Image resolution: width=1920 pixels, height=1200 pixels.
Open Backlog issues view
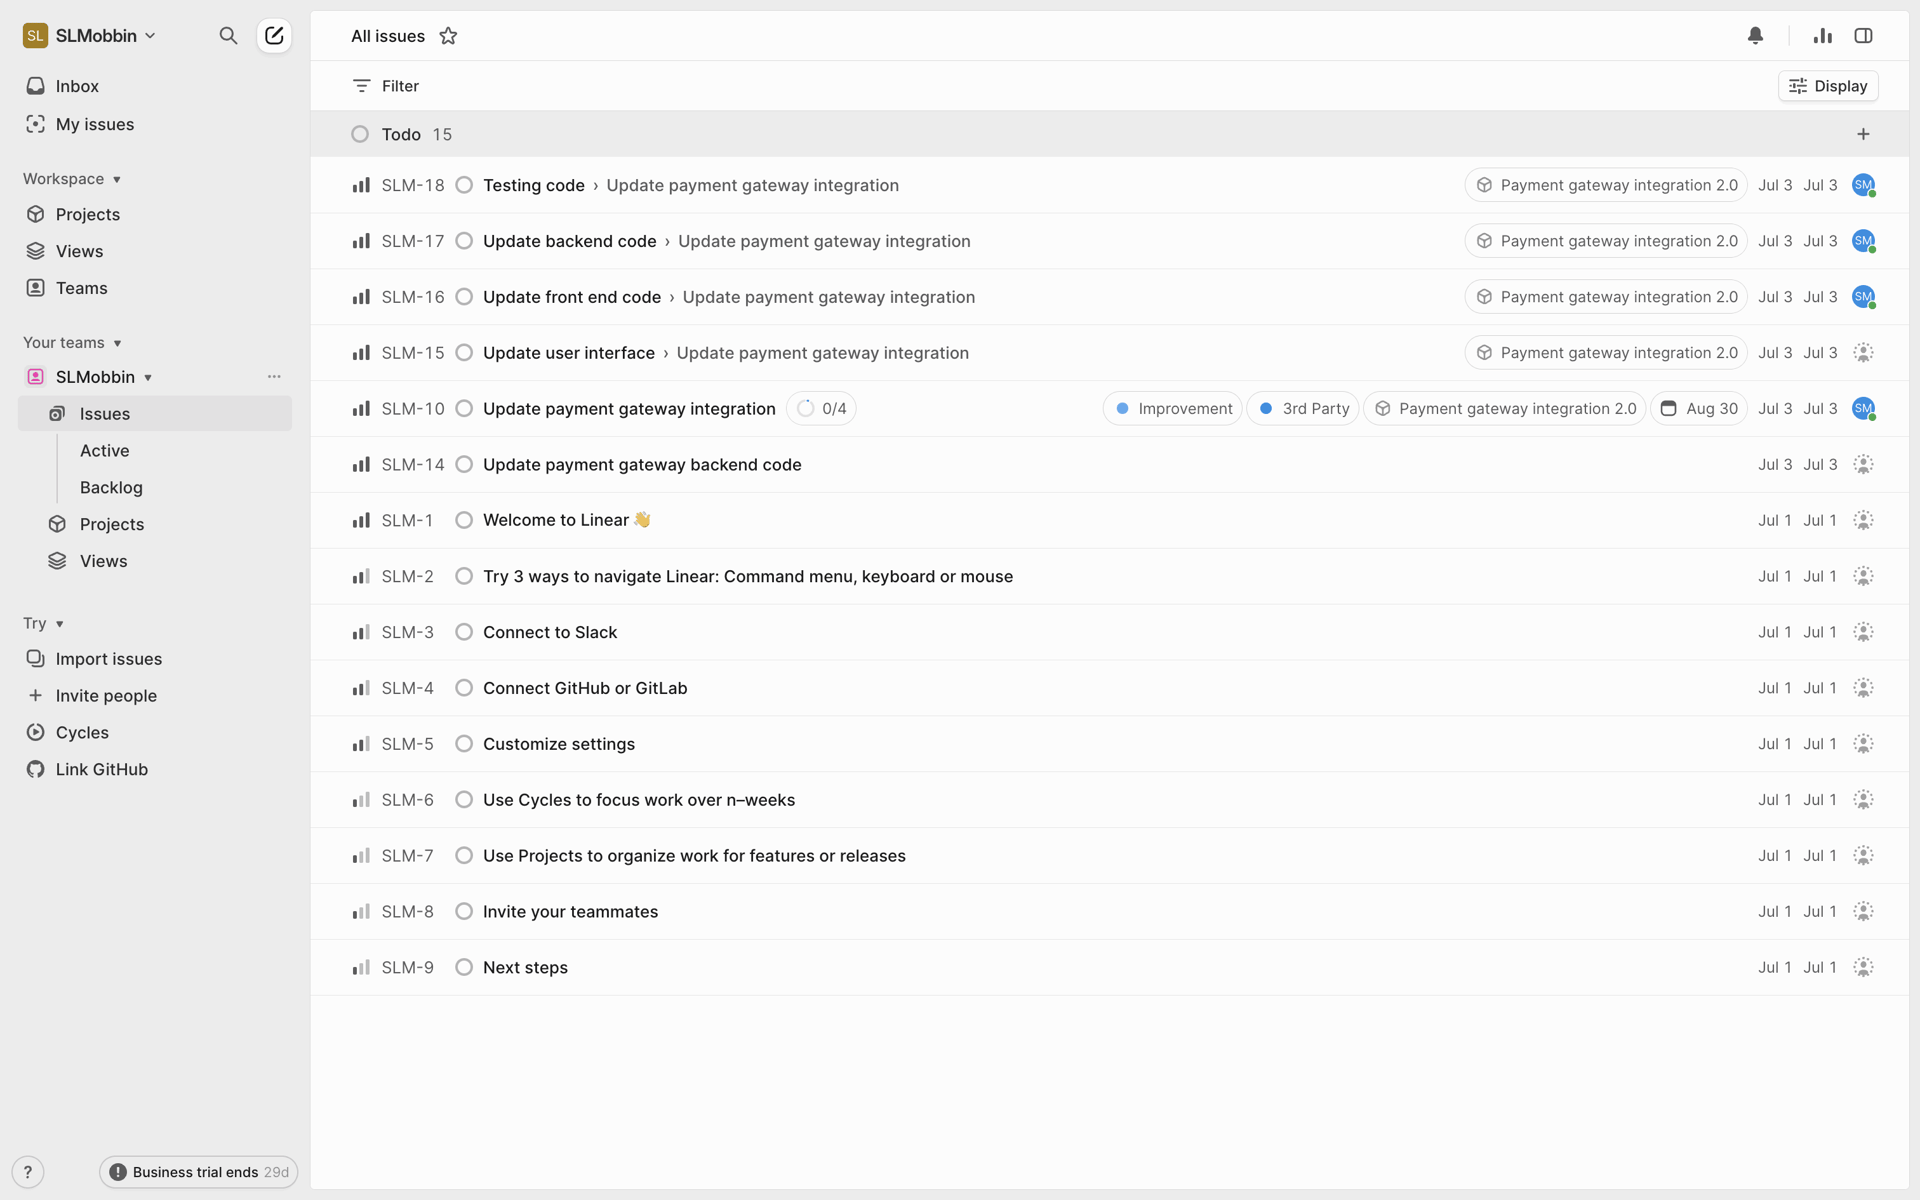[111, 488]
